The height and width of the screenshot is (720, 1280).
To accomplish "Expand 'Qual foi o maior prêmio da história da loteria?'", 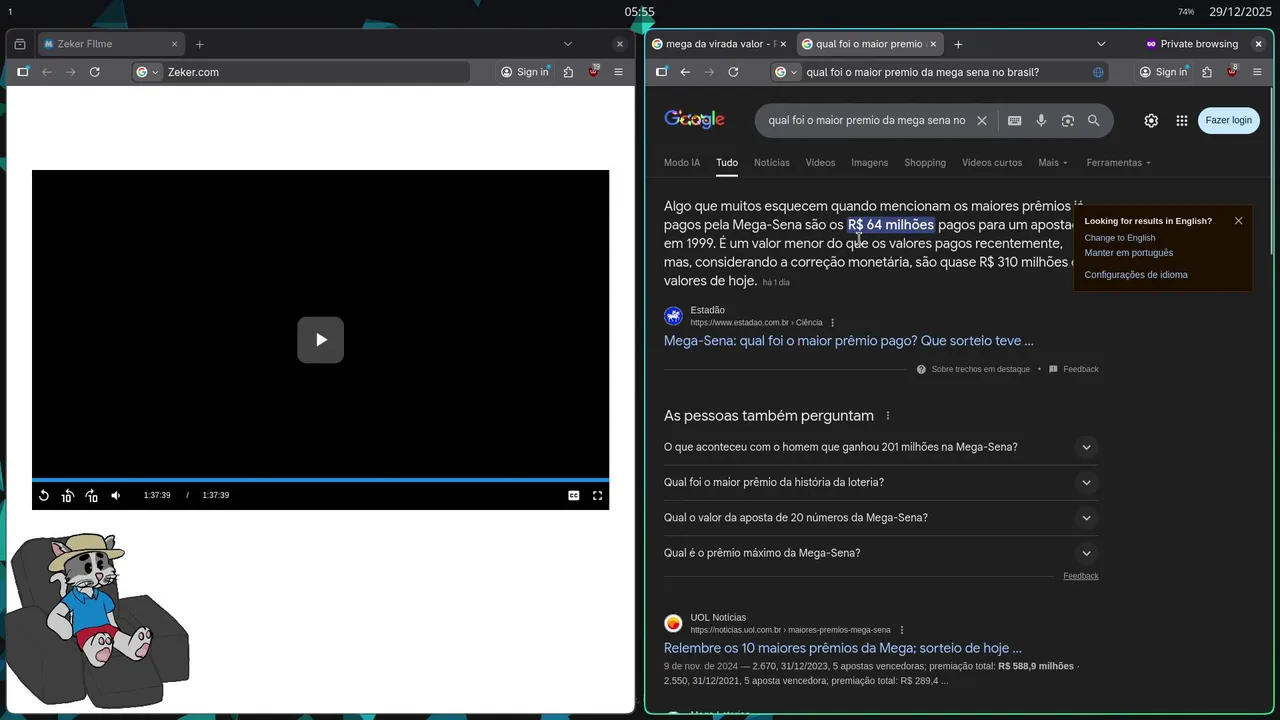I will pos(881,482).
